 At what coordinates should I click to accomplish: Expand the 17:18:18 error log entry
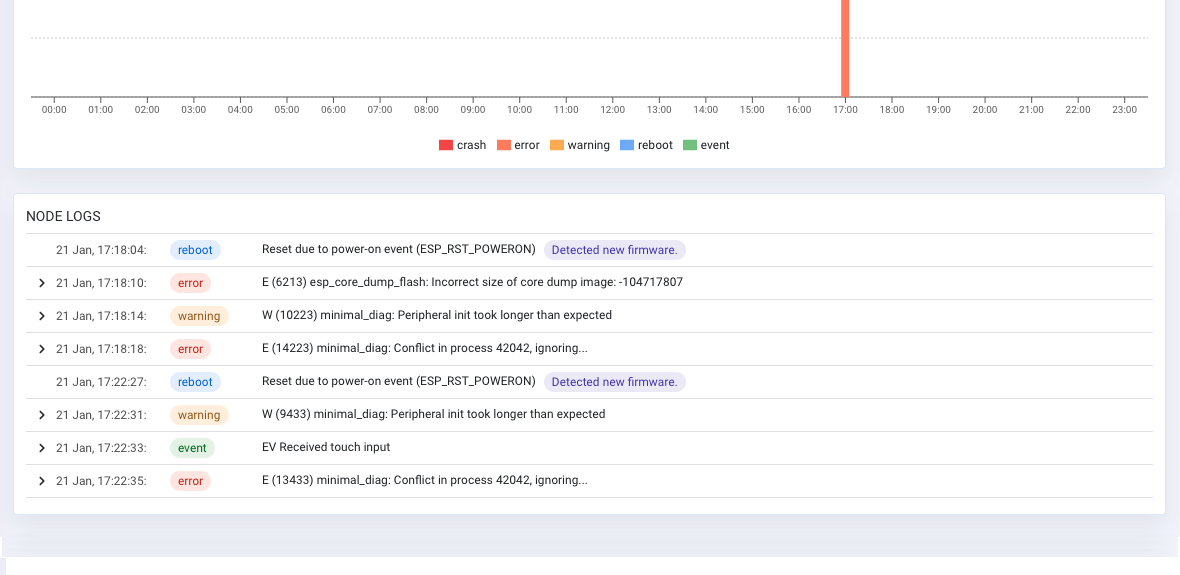[41, 349]
